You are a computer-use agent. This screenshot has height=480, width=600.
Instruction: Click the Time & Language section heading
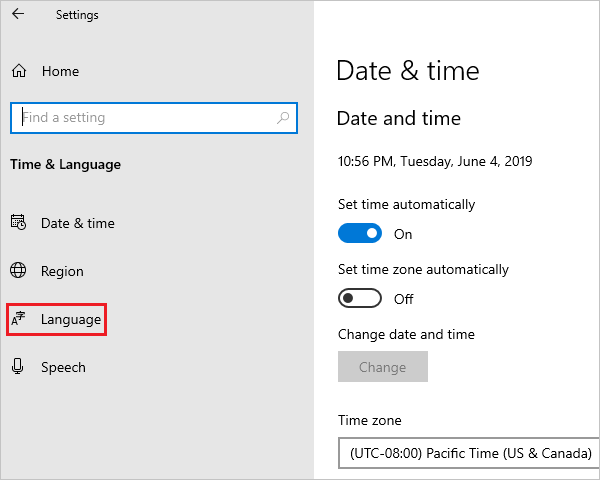(x=65, y=165)
